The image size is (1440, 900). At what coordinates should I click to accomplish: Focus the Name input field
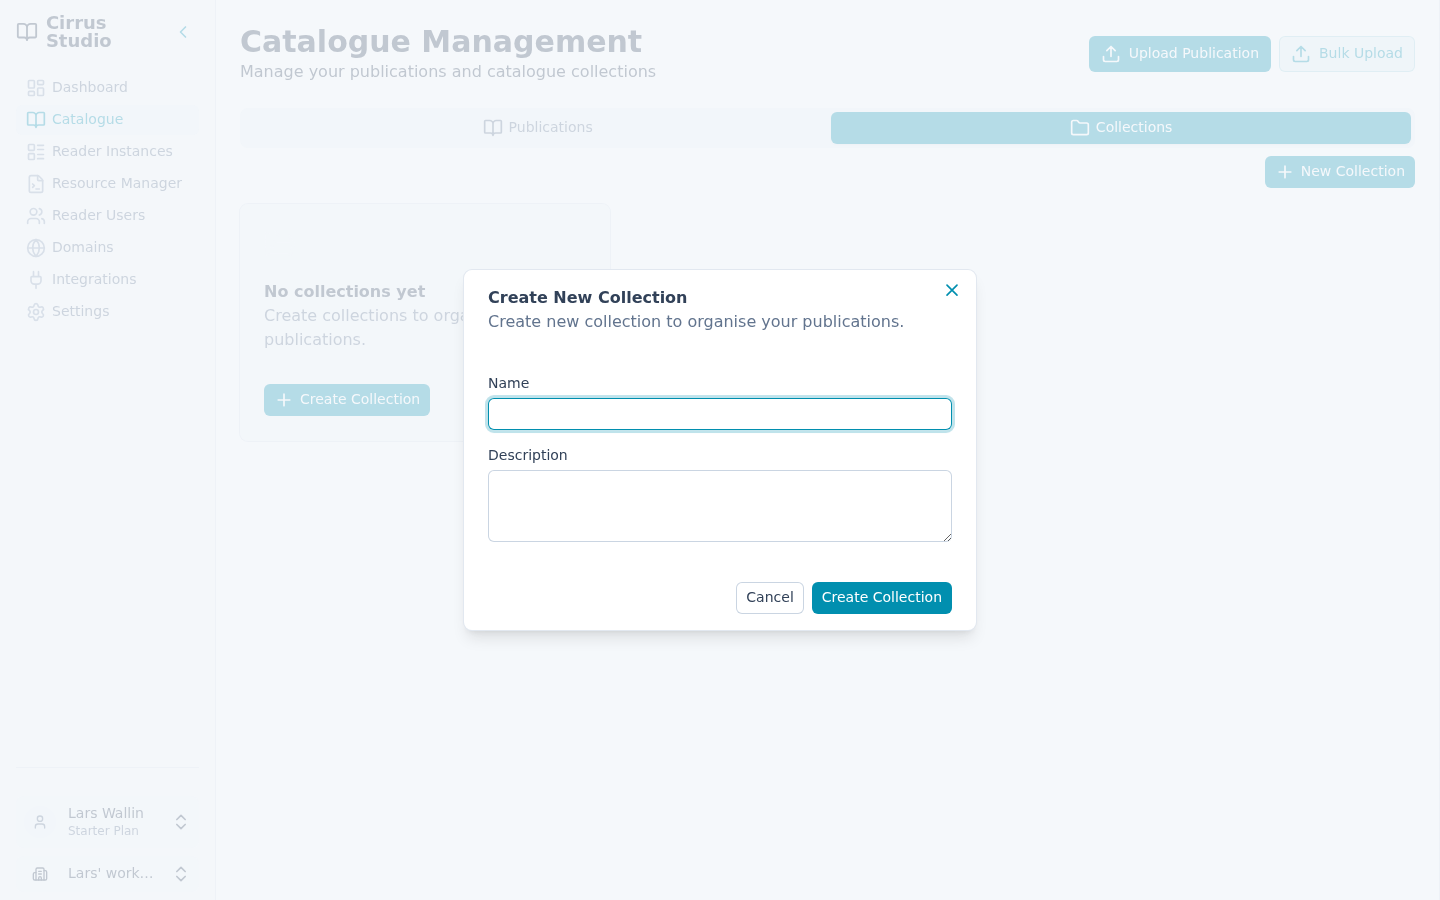pos(720,414)
